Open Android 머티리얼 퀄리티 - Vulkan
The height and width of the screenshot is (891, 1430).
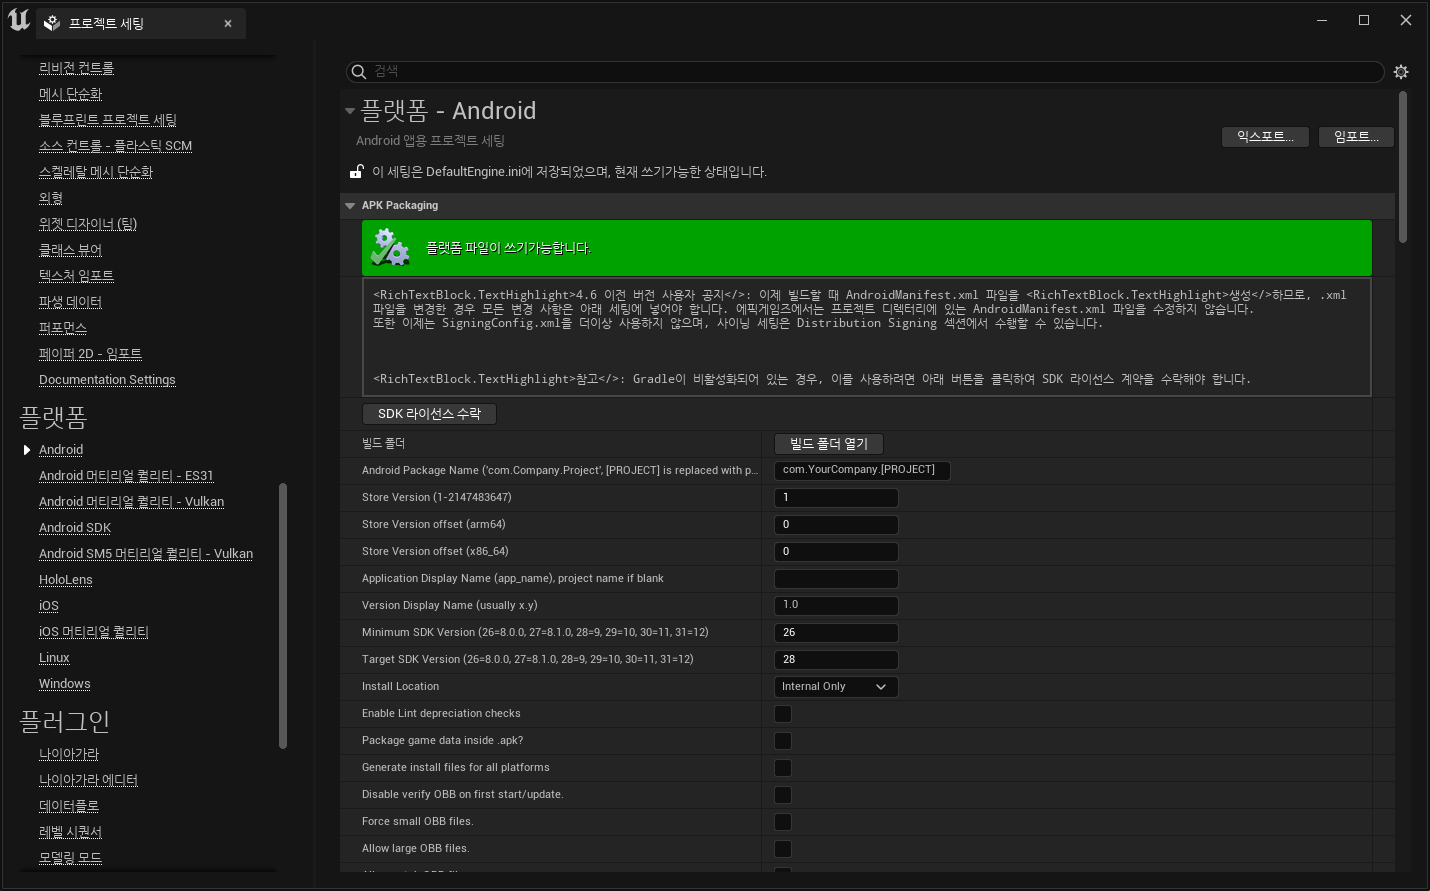point(131,502)
